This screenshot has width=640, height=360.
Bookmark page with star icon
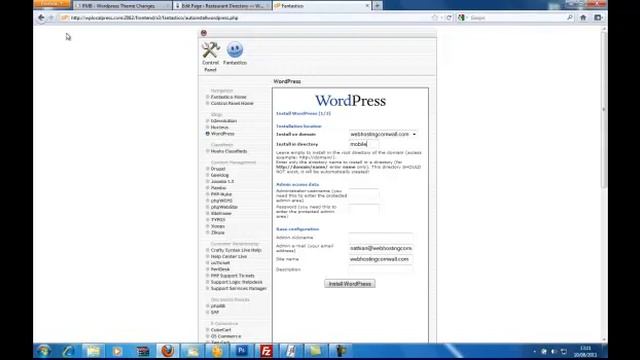(x=435, y=18)
